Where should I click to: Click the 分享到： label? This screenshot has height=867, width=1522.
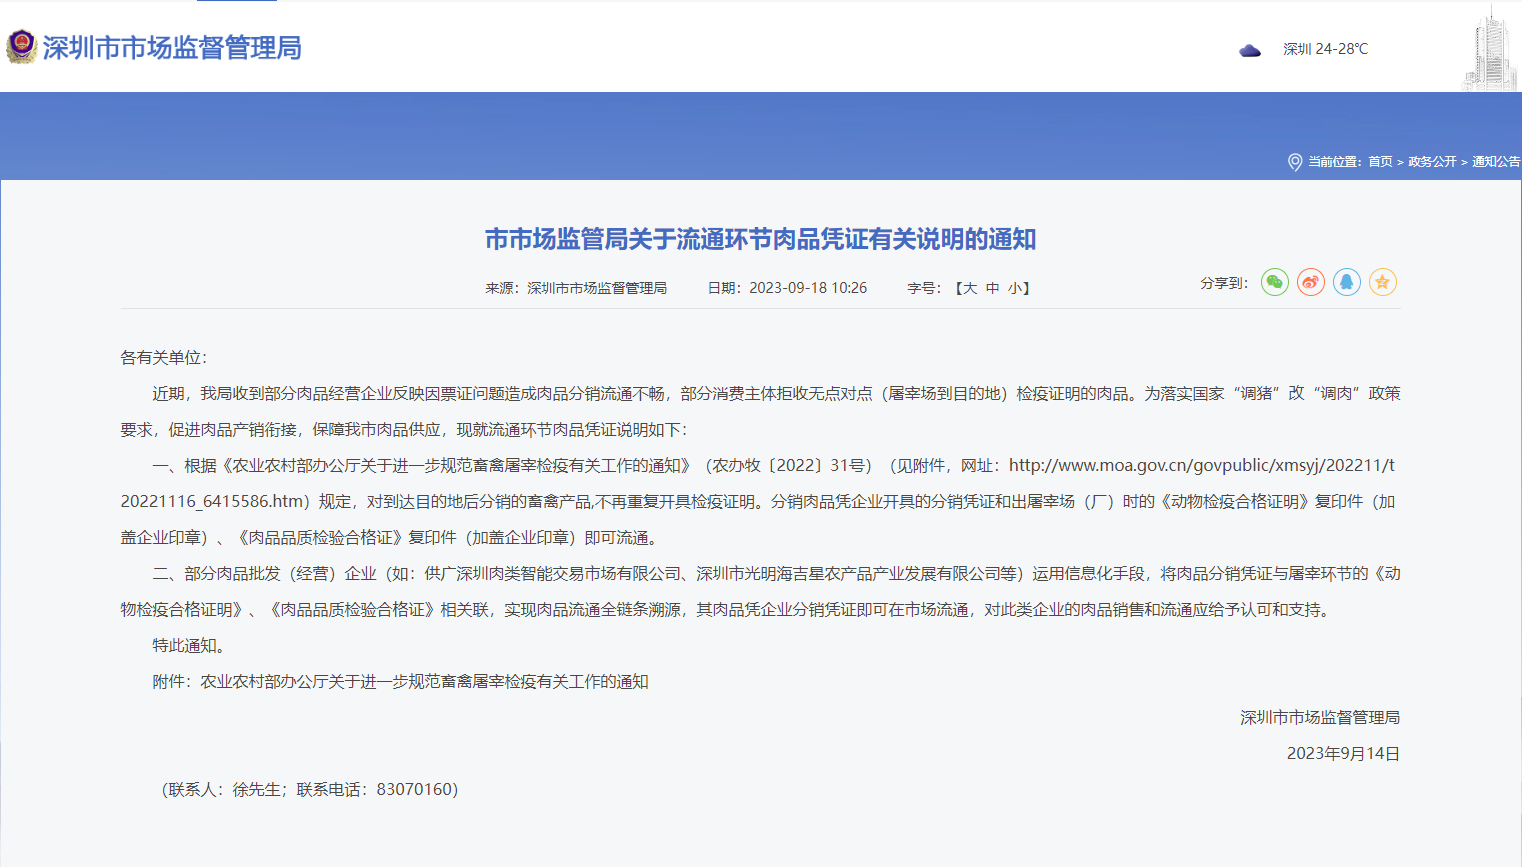pos(1225,283)
